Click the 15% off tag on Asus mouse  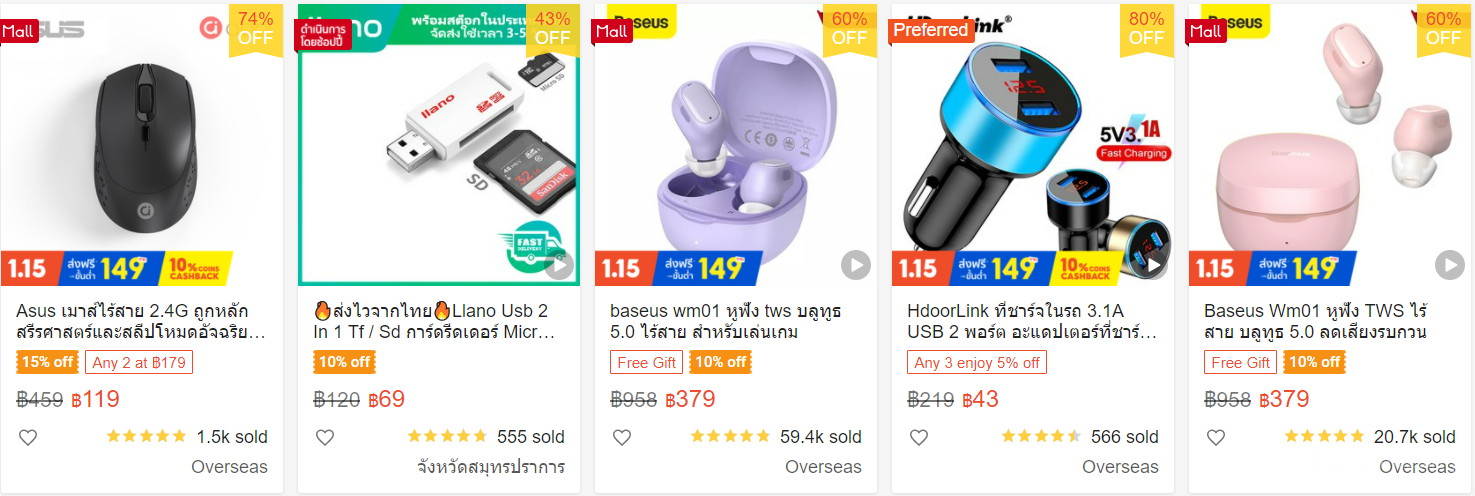pyautogui.click(x=47, y=362)
